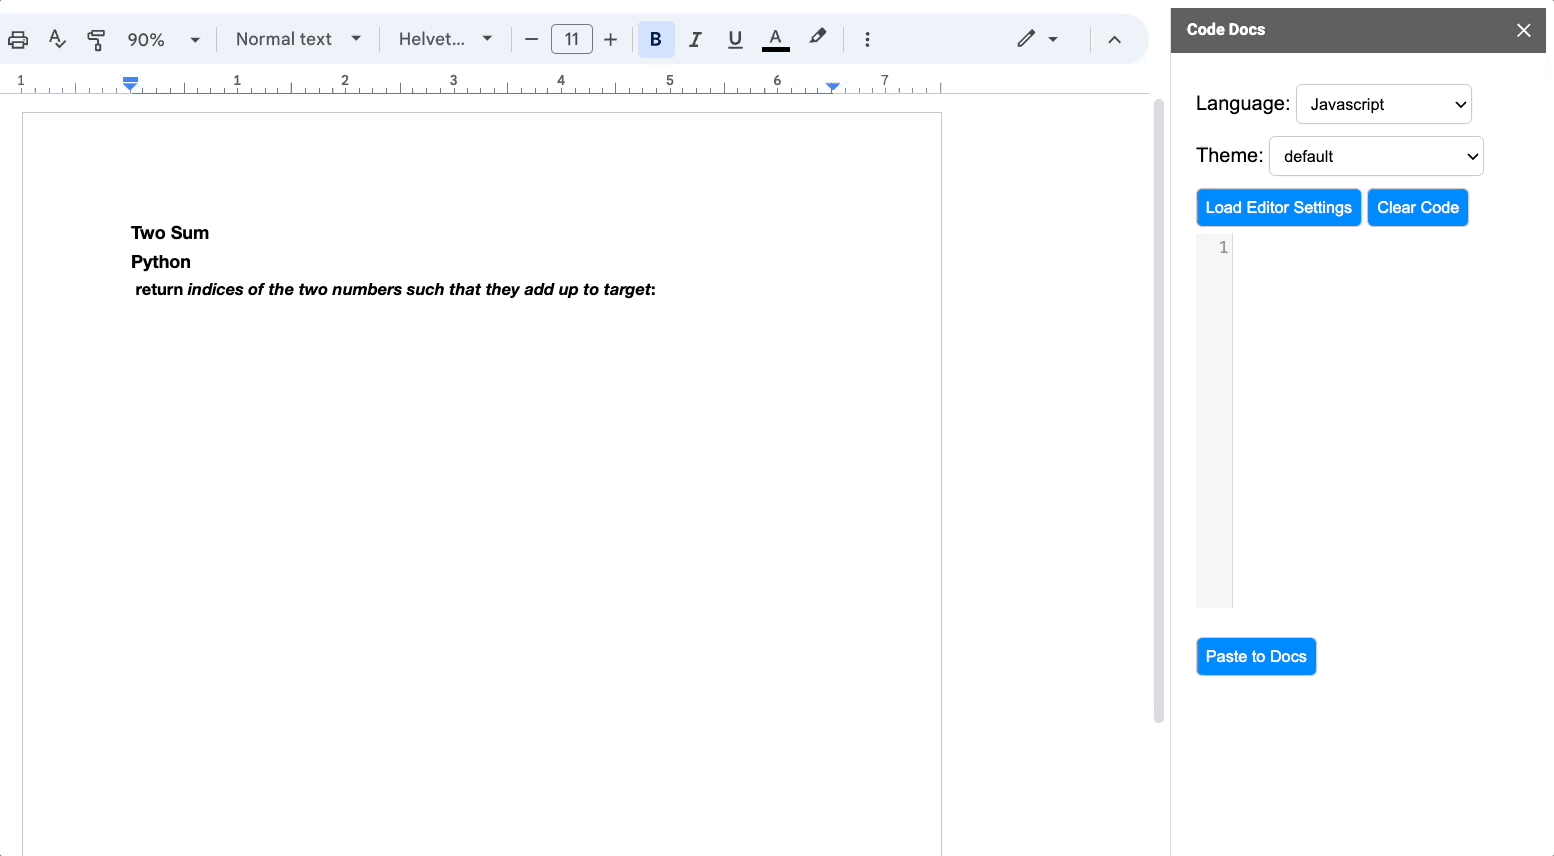Open the 90% zoom dropdown
This screenshot has height=856, width=1554.
tap(164, 40)
